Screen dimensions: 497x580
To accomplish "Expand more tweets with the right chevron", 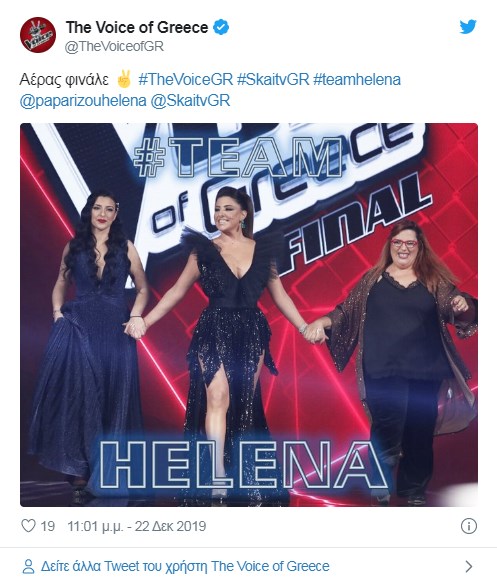I will (x=469, y=566).
